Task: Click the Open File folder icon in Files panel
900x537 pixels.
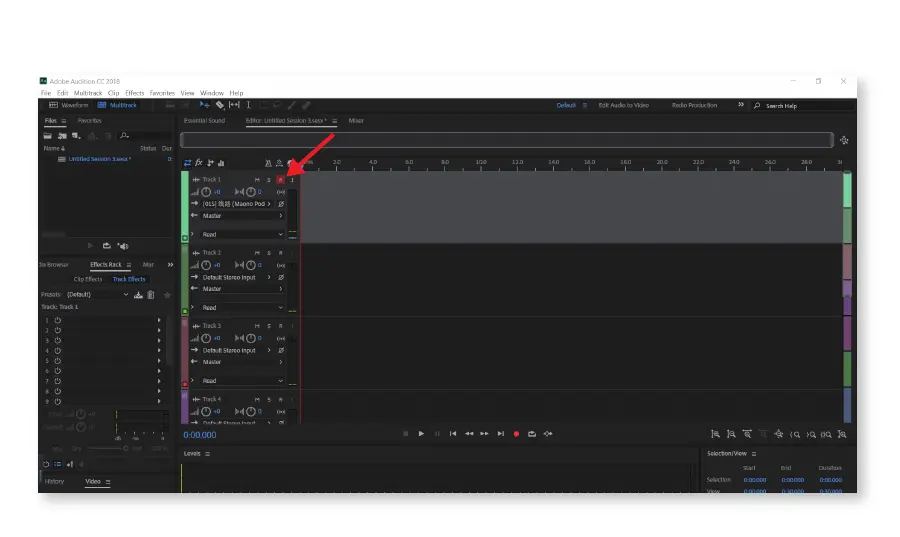Action: click(x=48, y=135)
